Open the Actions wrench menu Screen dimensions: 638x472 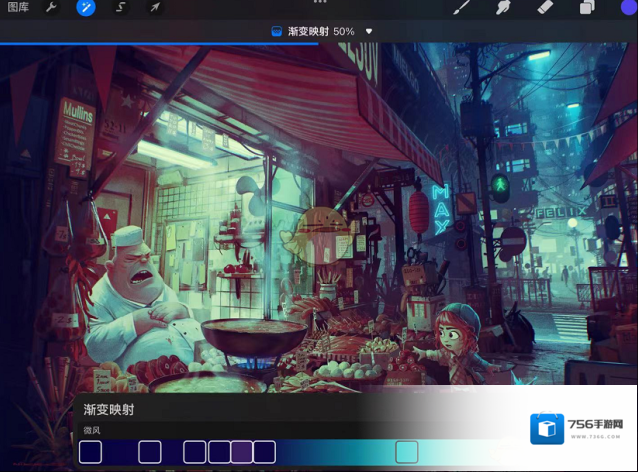[x=52, y=8]
